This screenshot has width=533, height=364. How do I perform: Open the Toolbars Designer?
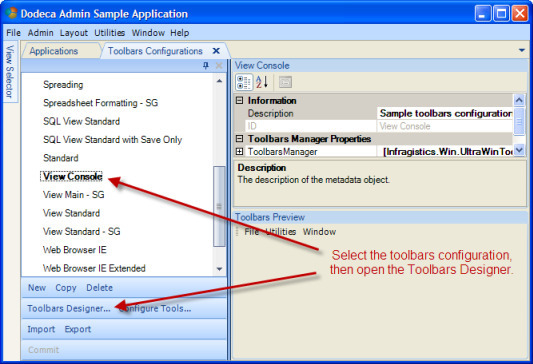[69, 309]
